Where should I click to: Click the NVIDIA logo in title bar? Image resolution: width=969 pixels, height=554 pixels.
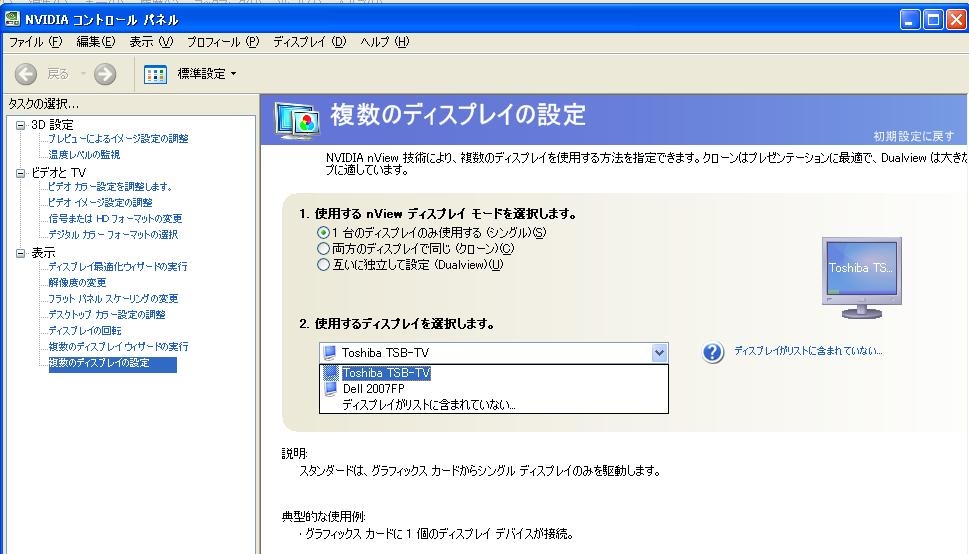[x=12, y=19]
